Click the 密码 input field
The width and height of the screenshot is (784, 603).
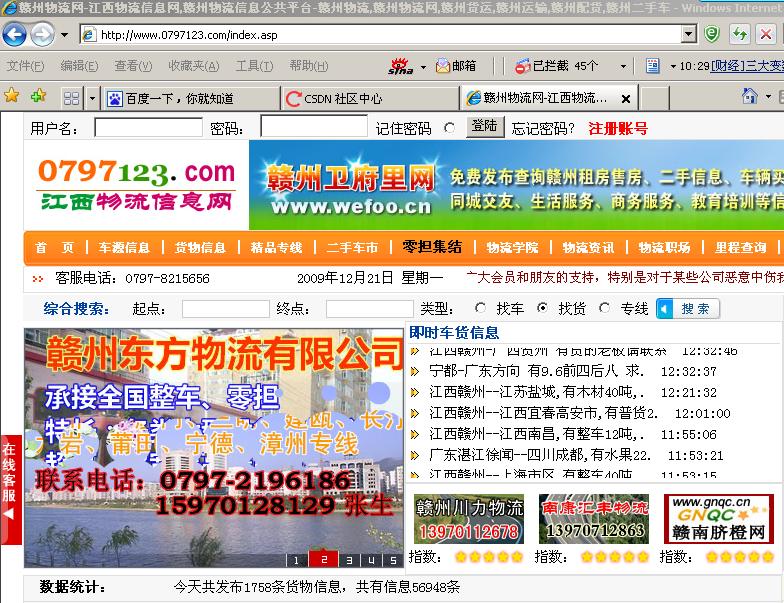point(314,126)
